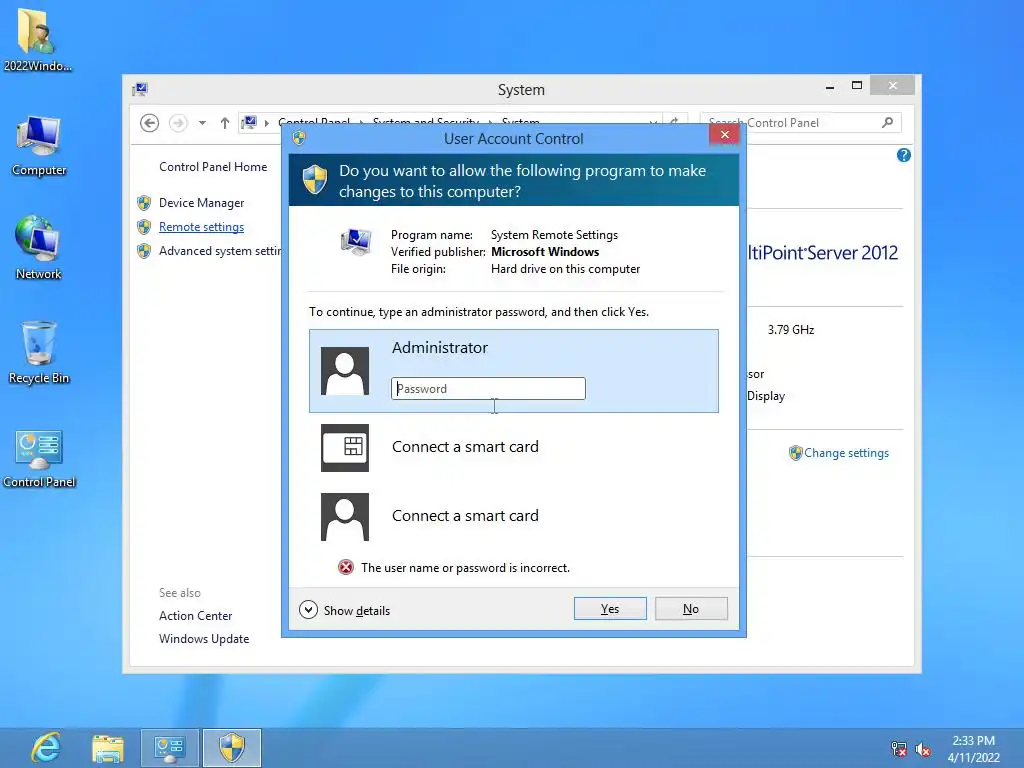Click the Administrator password field

488,389
